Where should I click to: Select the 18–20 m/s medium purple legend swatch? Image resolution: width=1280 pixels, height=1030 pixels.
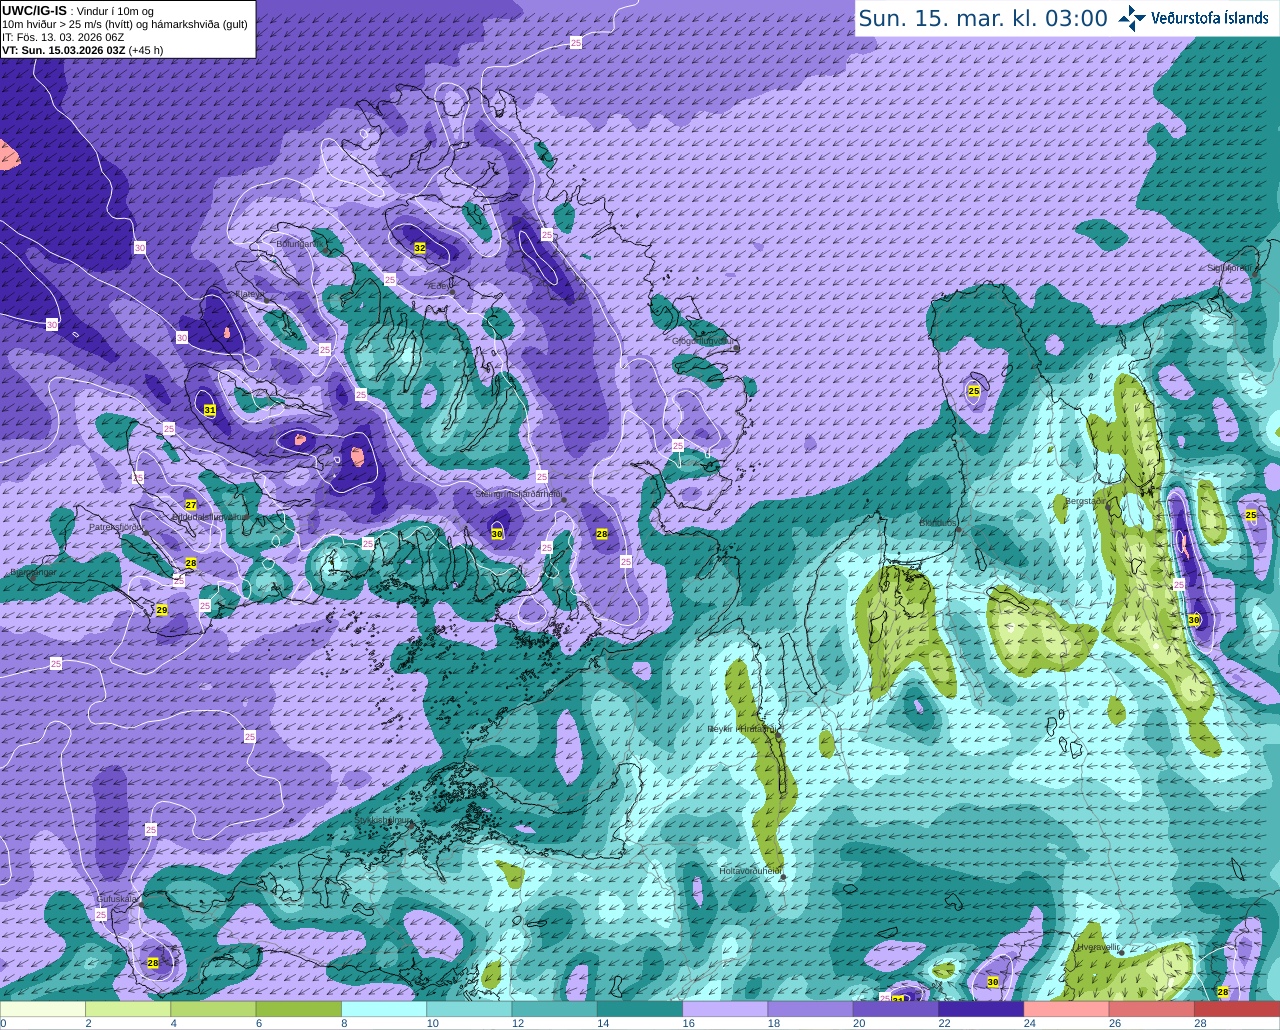coord(811,1009)
